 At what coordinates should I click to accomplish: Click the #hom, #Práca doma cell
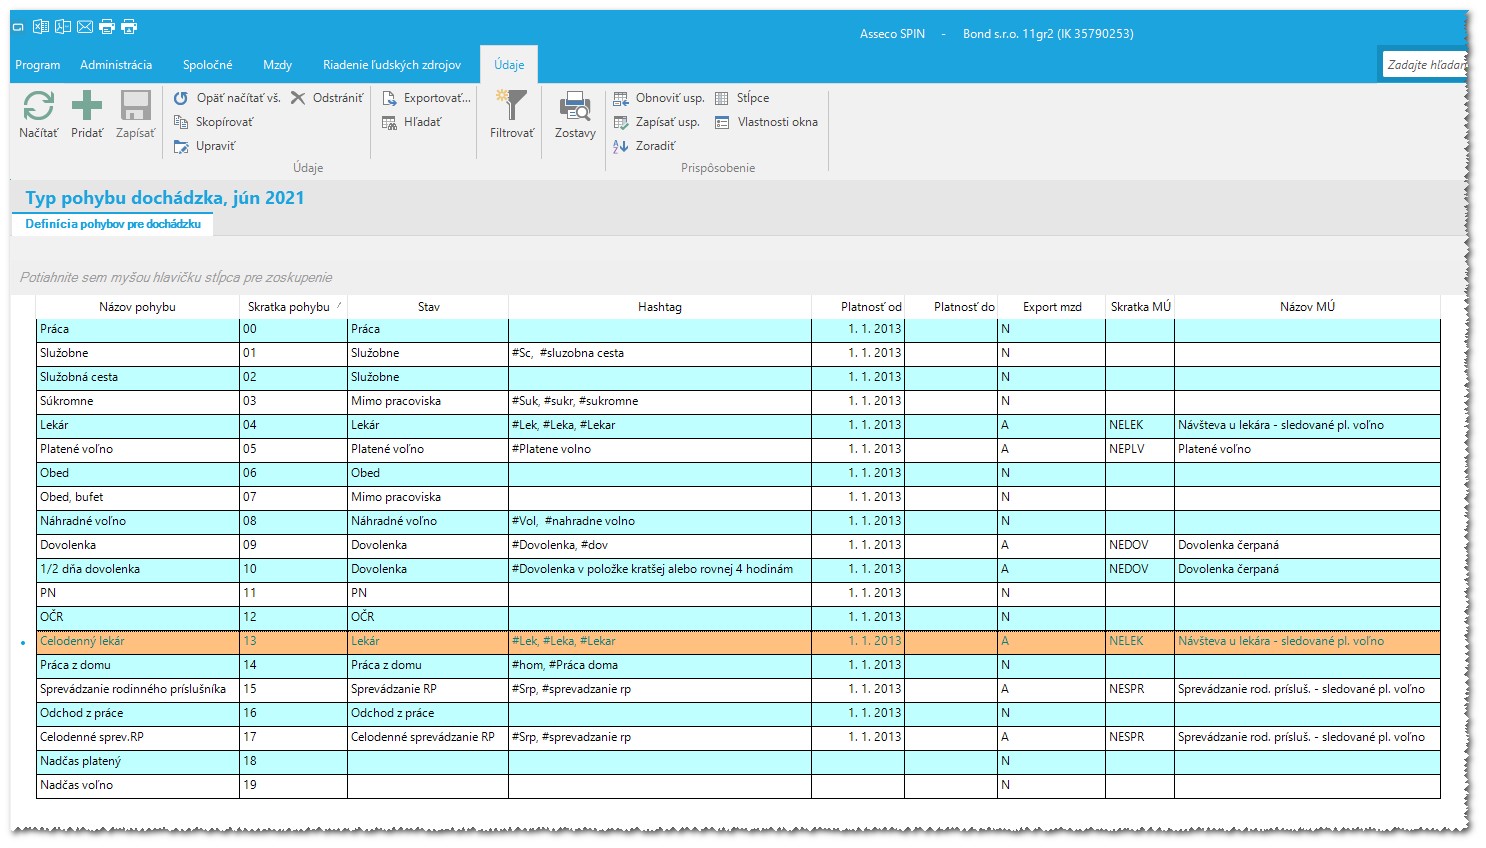[x=660, y=665]
